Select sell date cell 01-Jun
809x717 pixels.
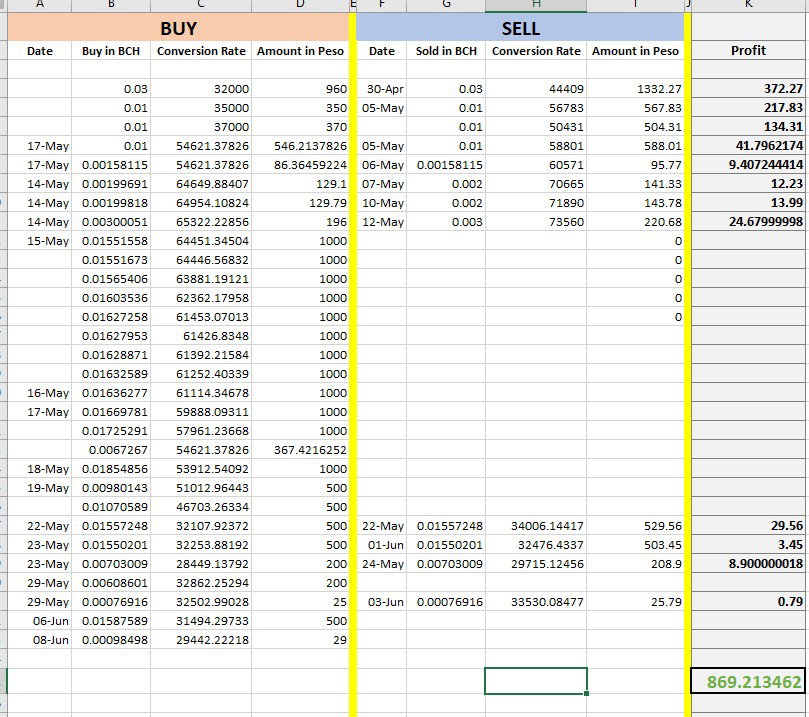382,545
